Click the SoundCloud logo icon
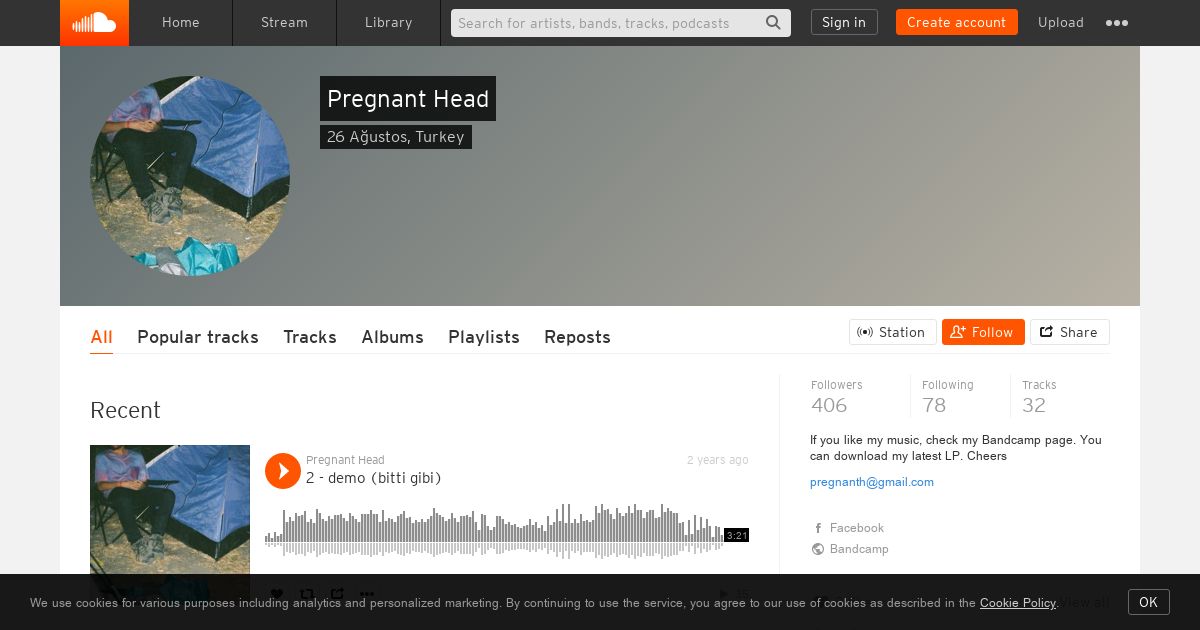Viewport: 1200px width, 630px height. 94,22
